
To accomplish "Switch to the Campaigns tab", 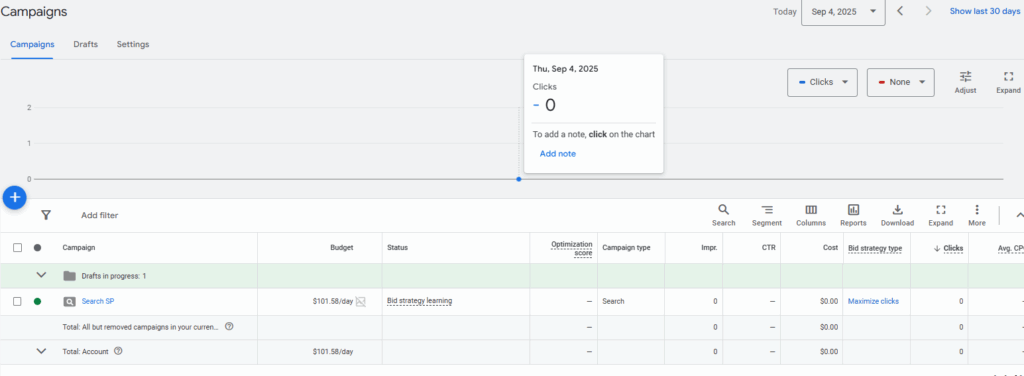I will tap(32, 44).
